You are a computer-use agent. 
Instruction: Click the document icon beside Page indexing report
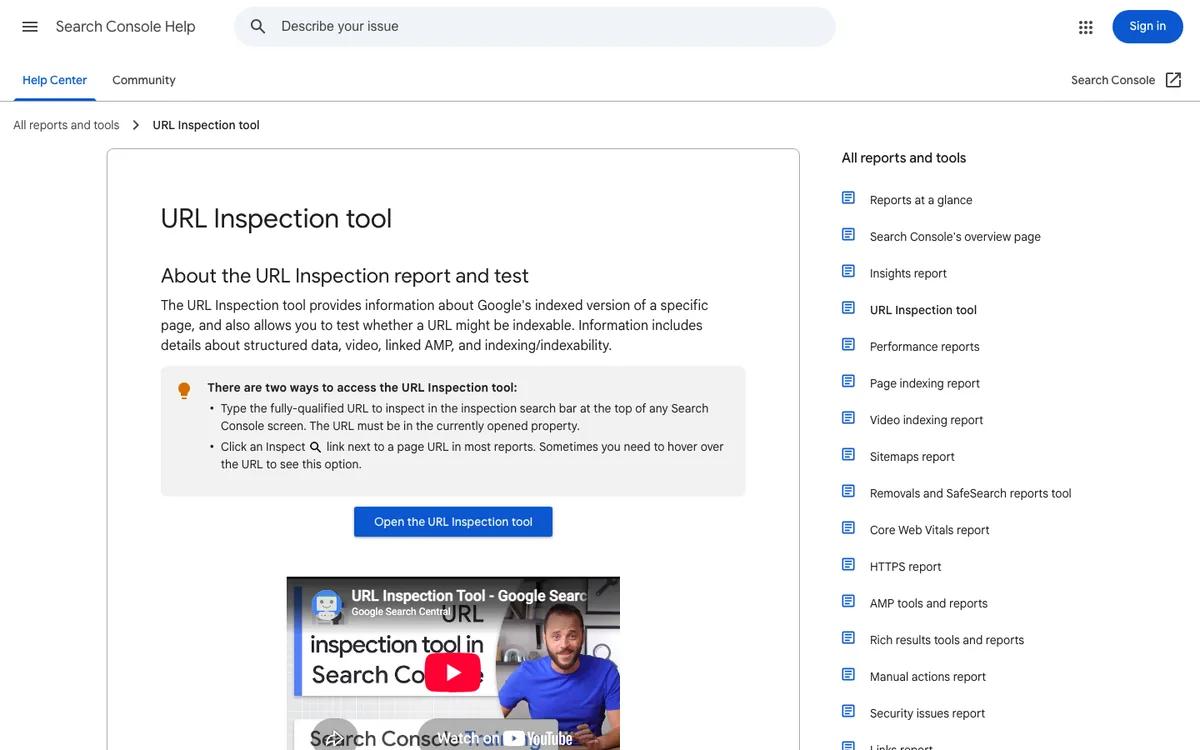pos(848,381)
